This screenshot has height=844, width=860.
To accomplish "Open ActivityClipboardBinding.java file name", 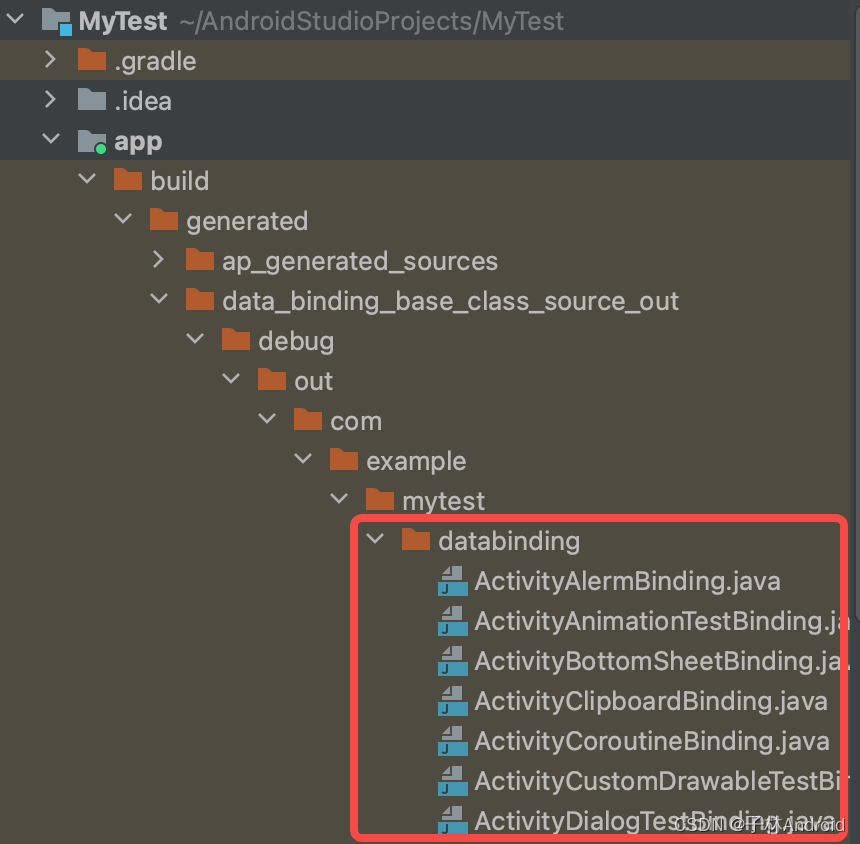I will tap(652, 701).
